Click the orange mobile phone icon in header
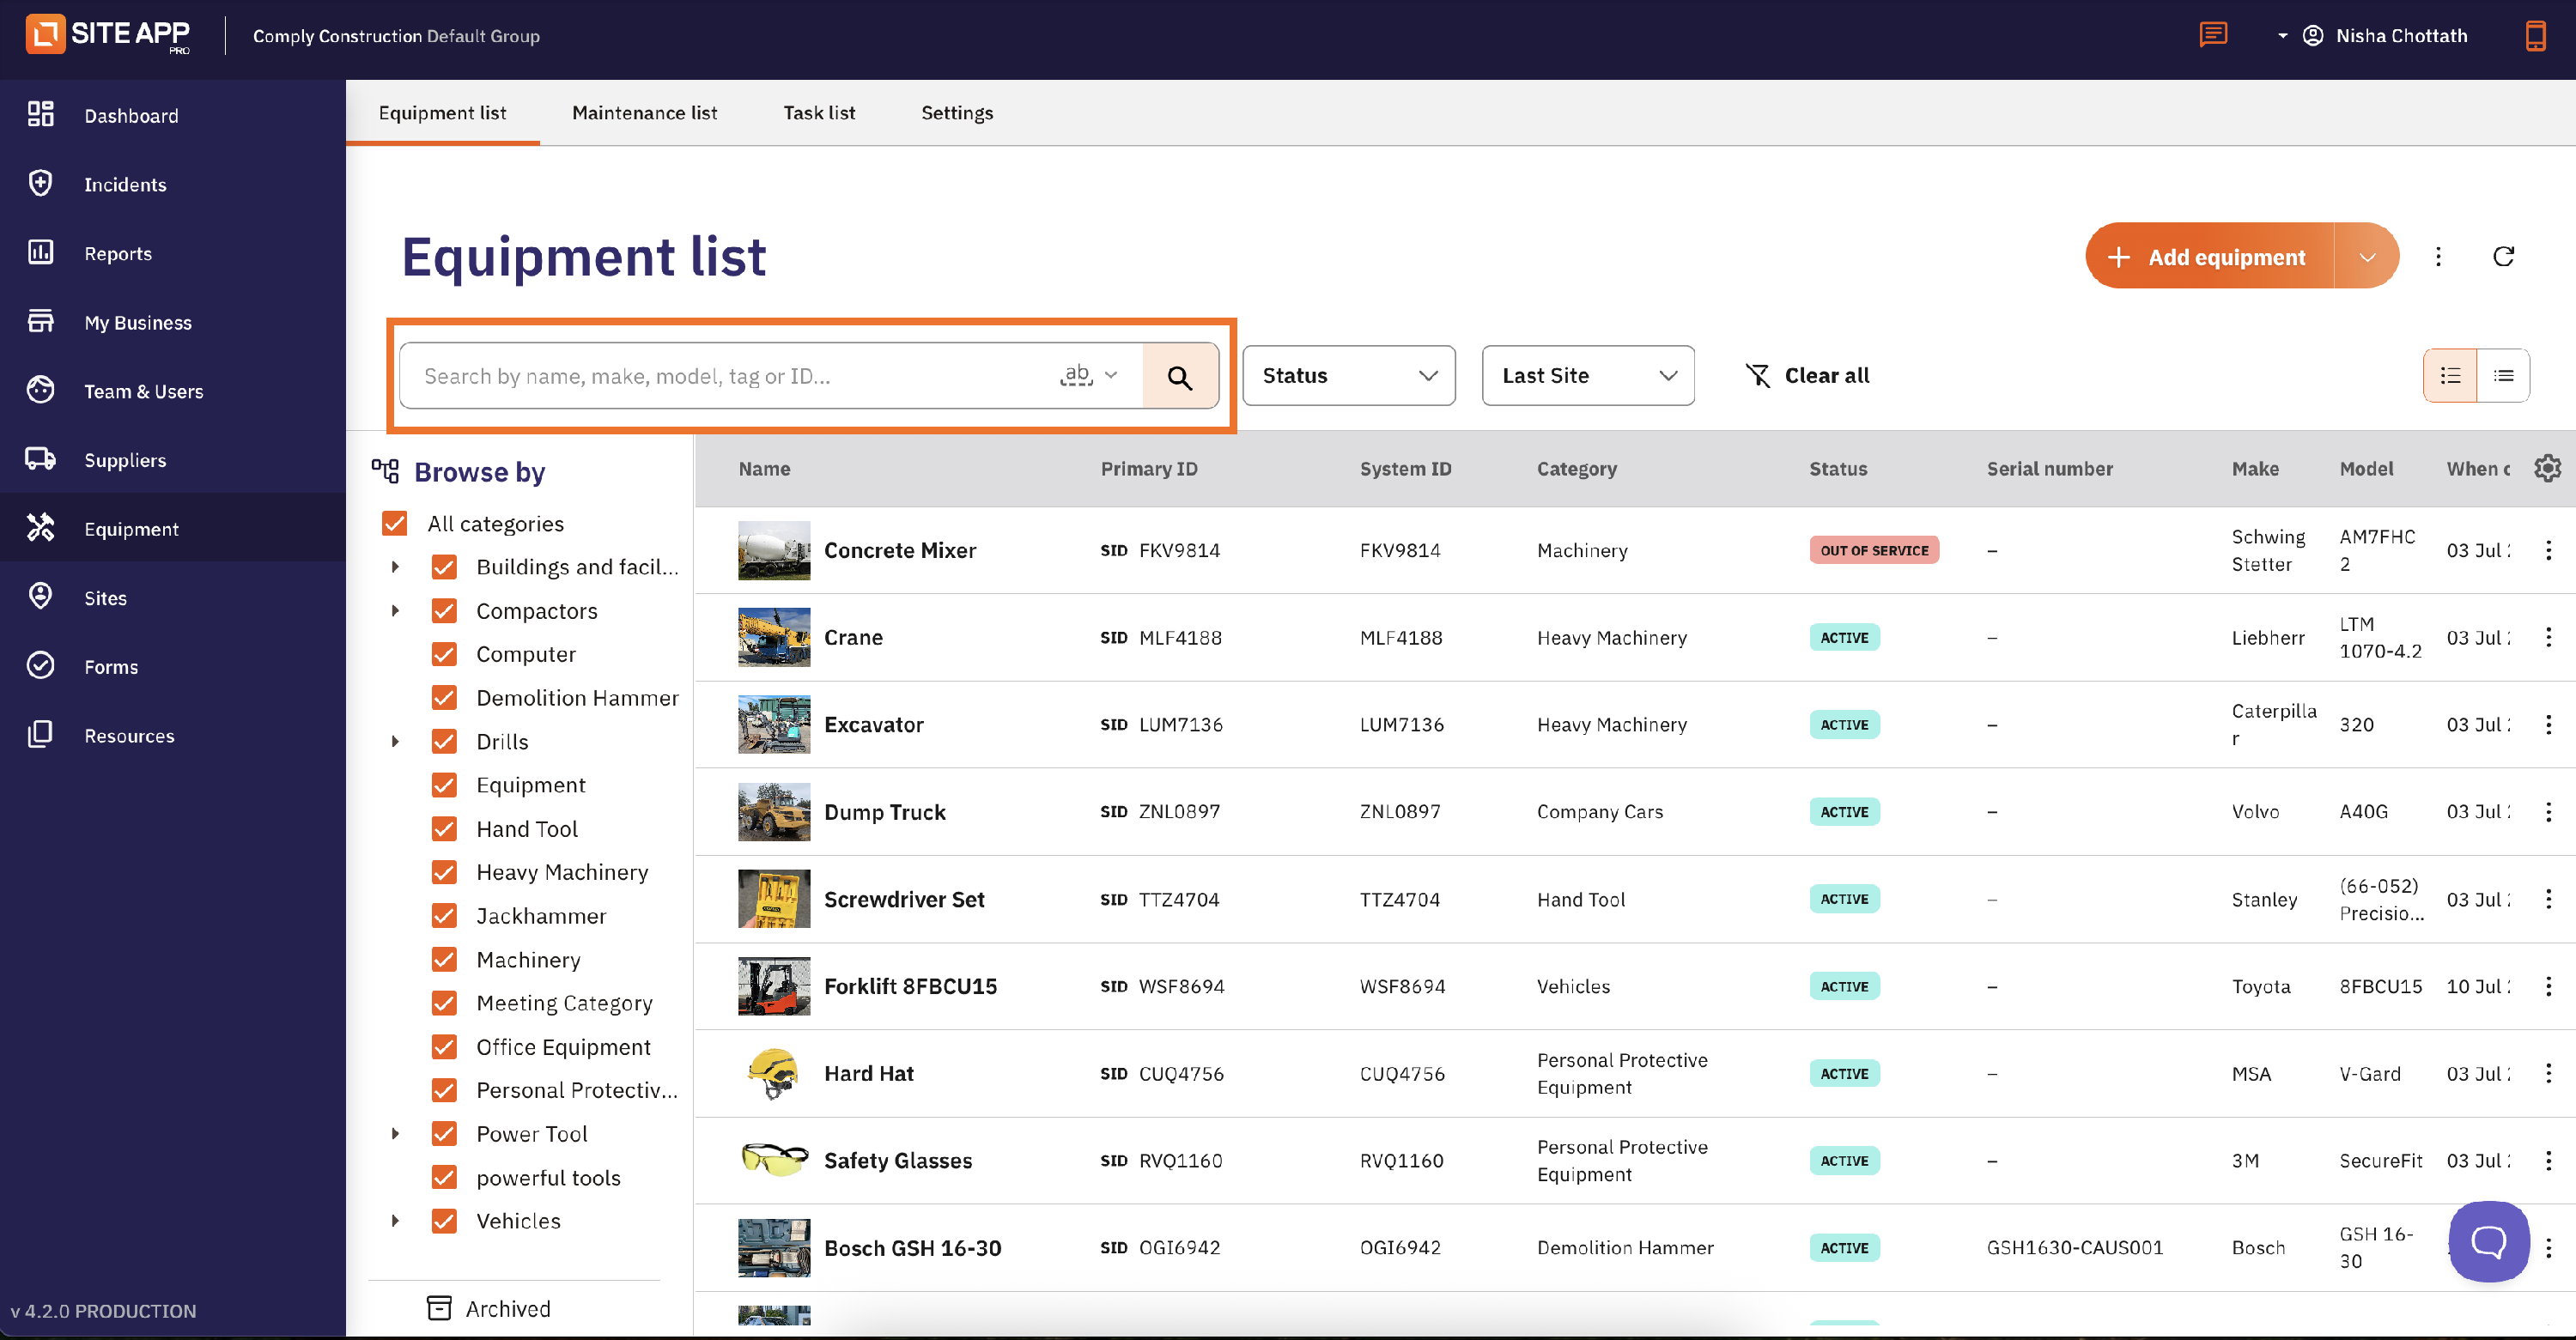Screen dimensions: 2576x1340 (2535, 36)
